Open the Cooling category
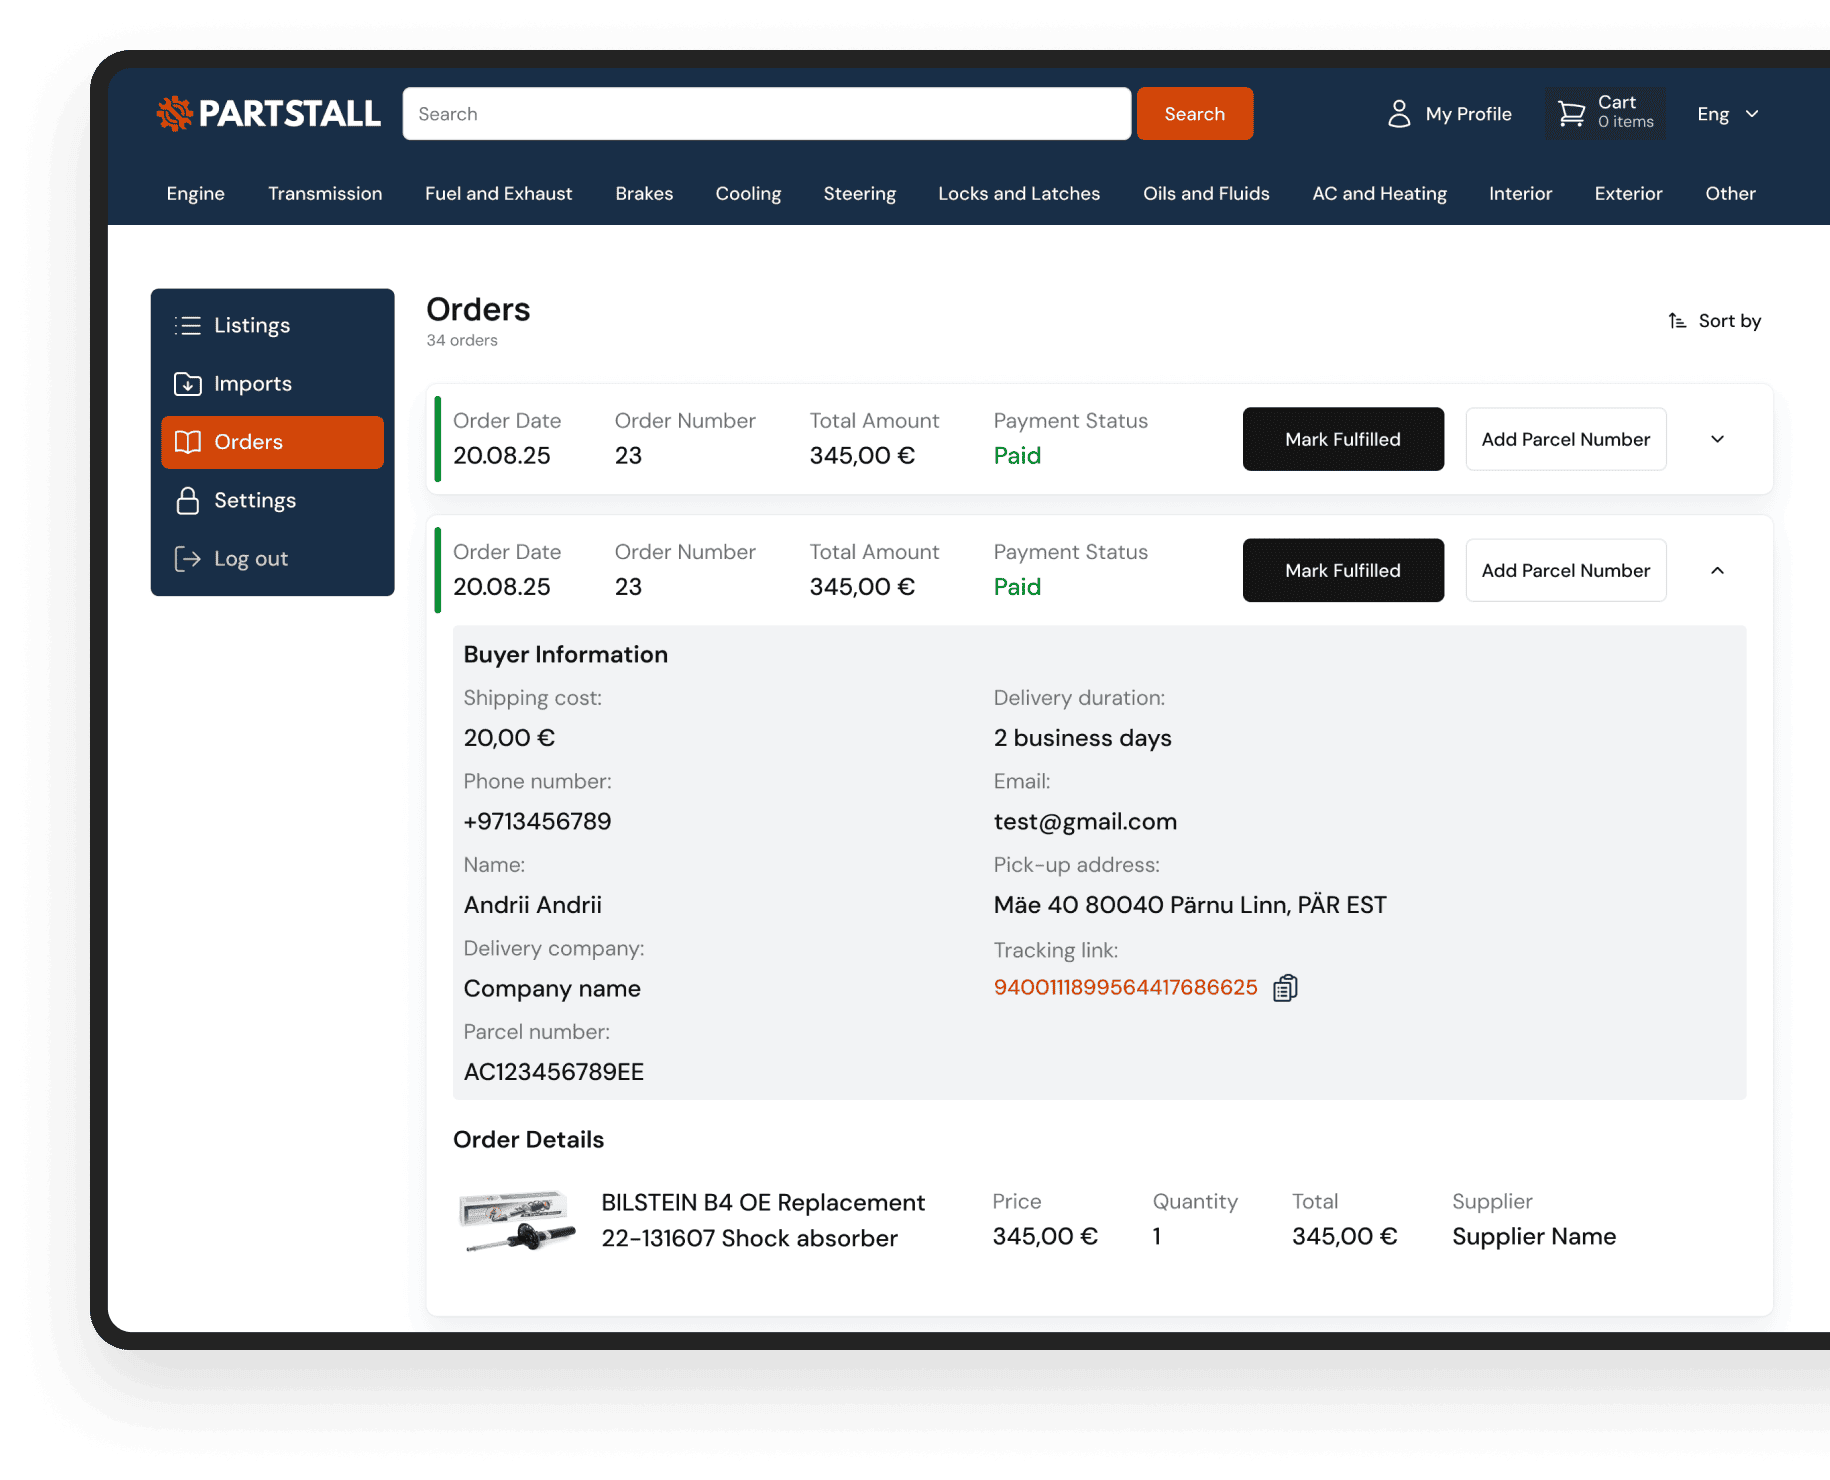 point(748,194)
